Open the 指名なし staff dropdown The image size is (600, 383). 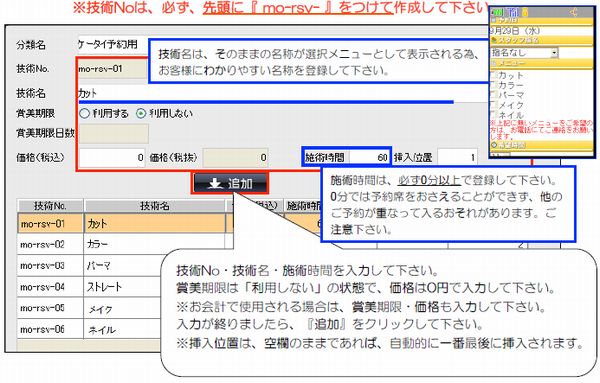523,52
